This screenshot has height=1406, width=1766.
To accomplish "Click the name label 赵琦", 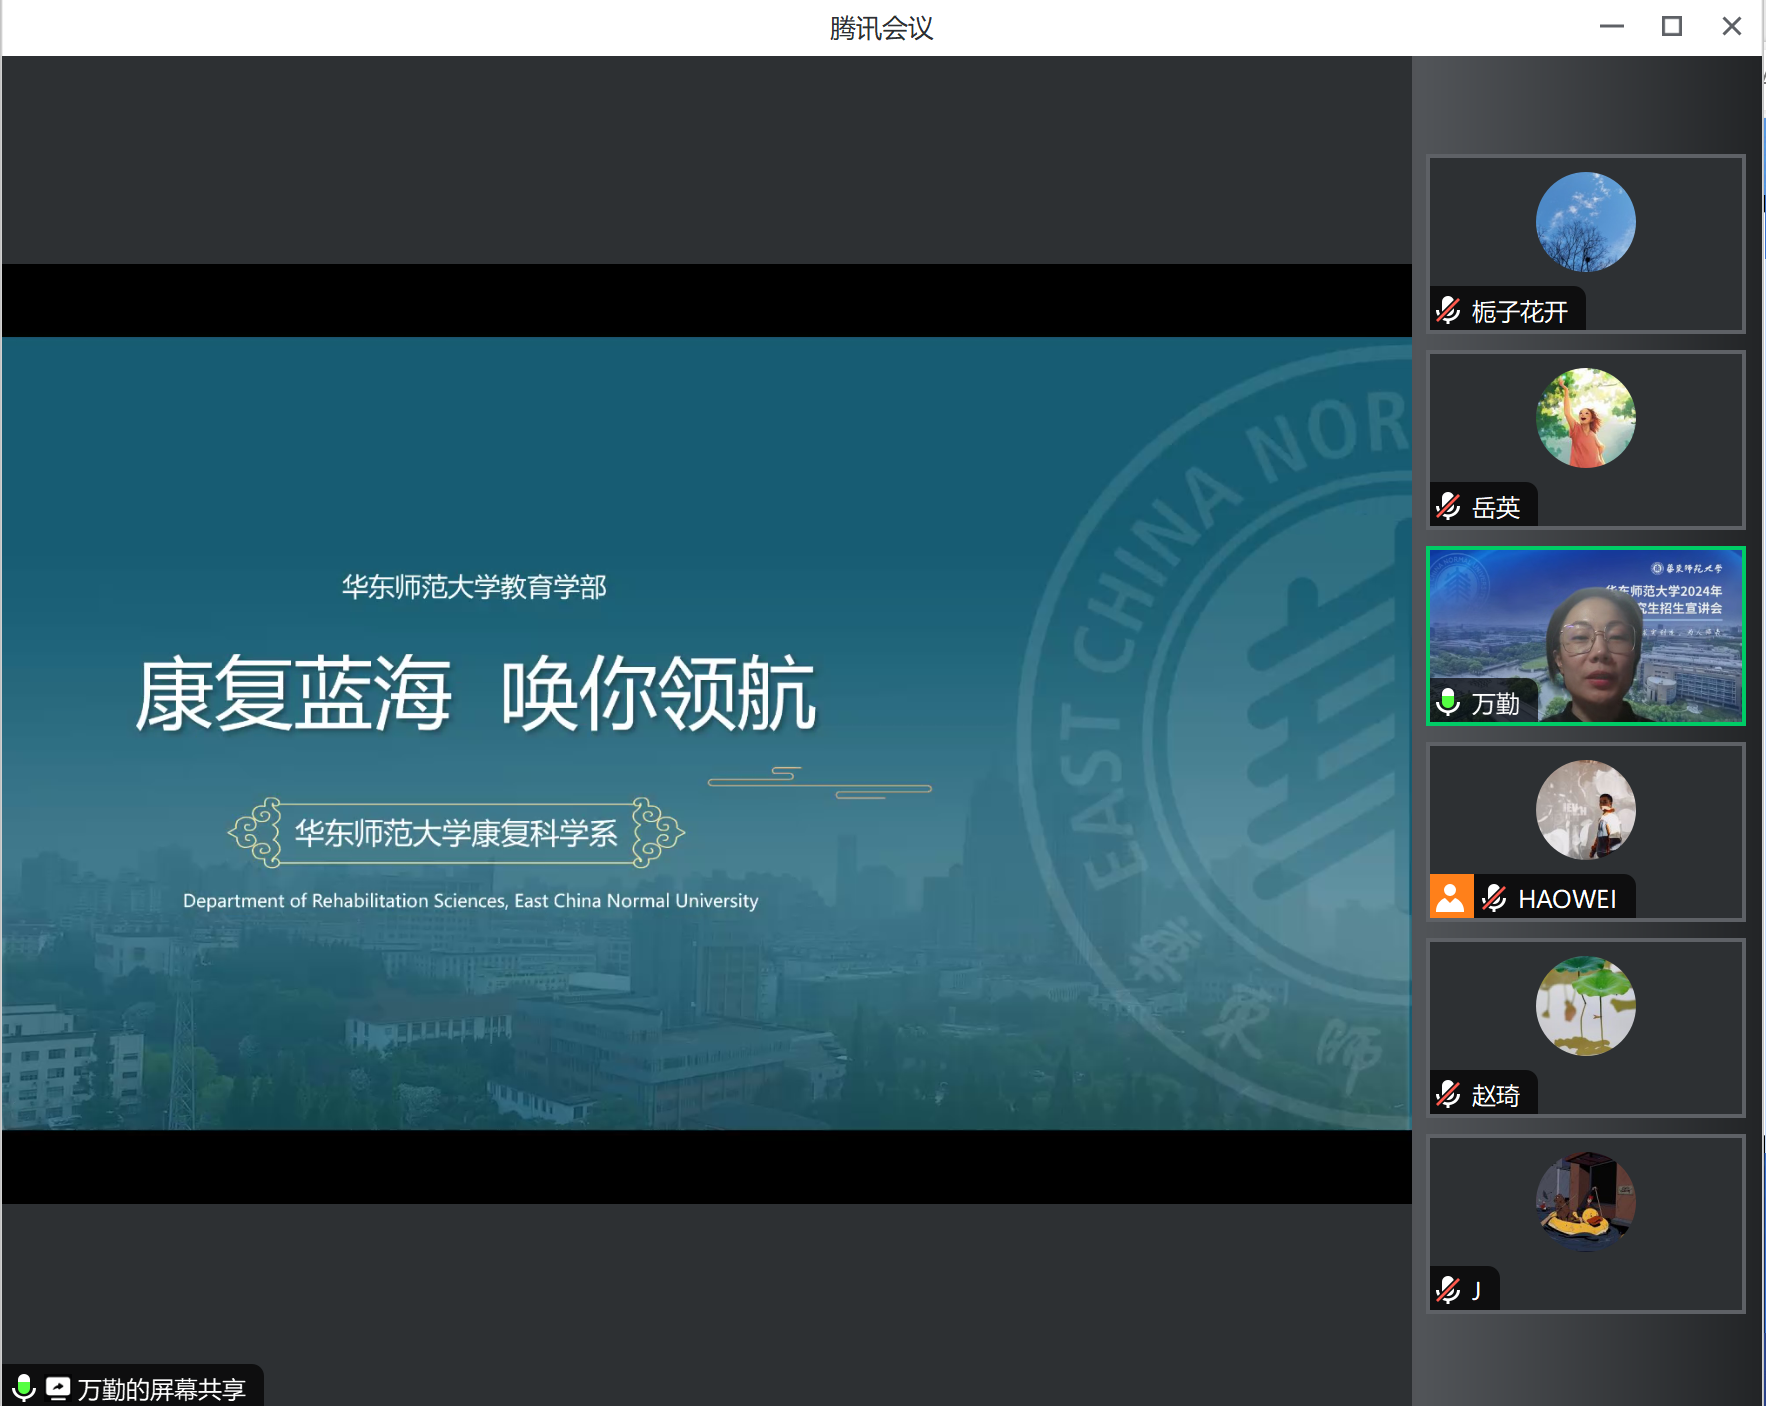I will click(x=1496, y=1096).
